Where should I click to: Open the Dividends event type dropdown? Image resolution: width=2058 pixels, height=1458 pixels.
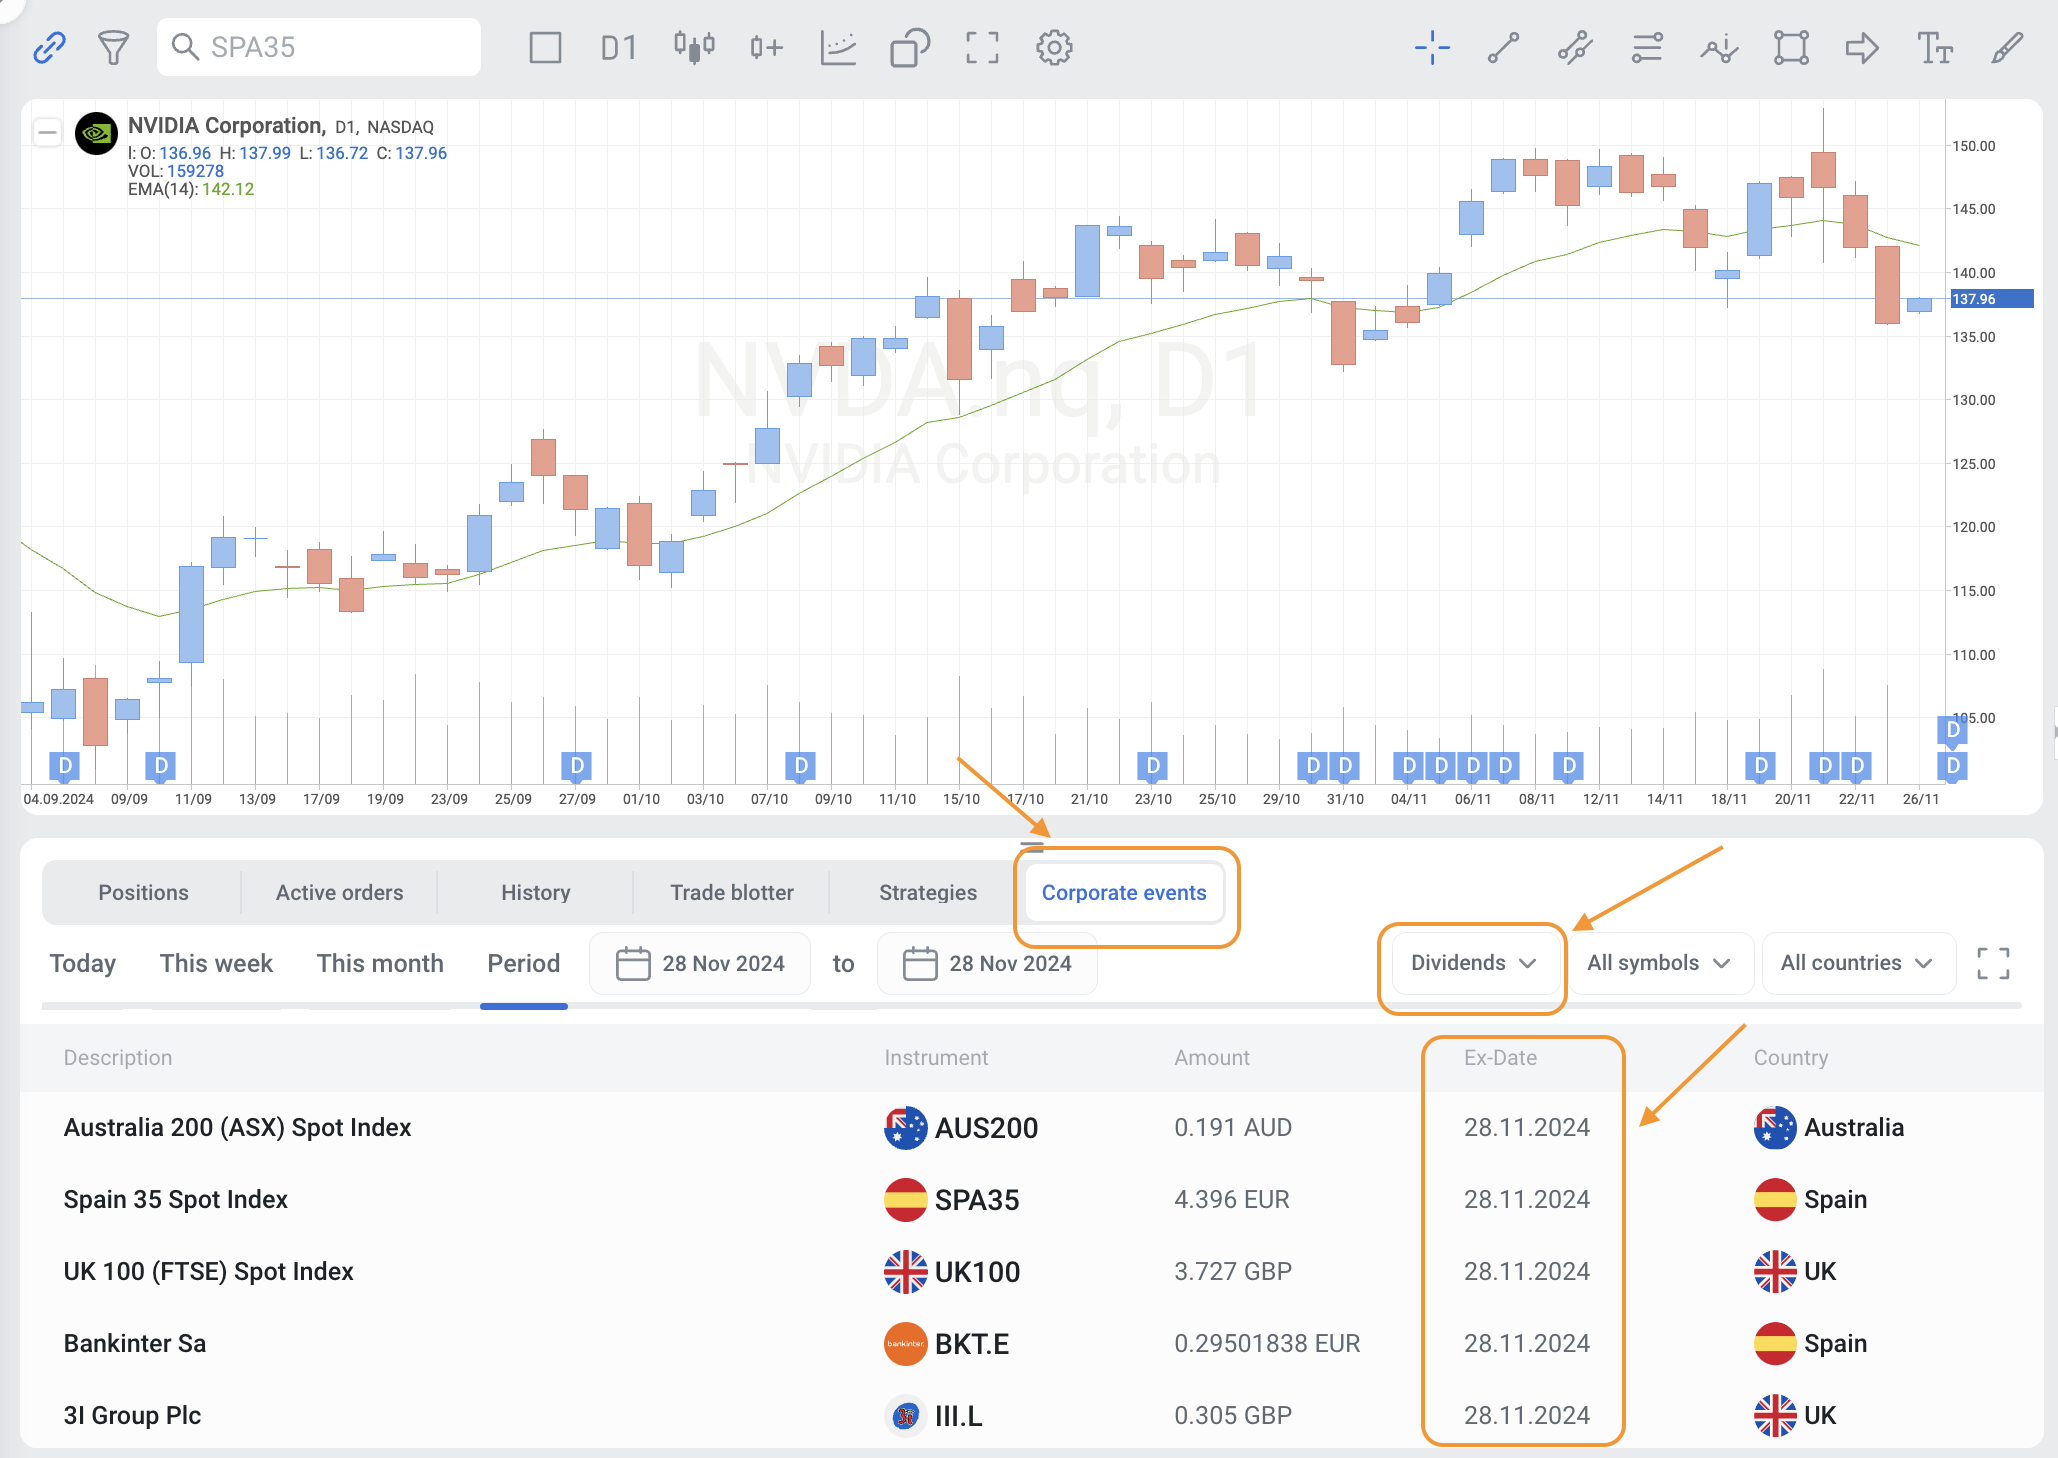[x=1472, y=963]
